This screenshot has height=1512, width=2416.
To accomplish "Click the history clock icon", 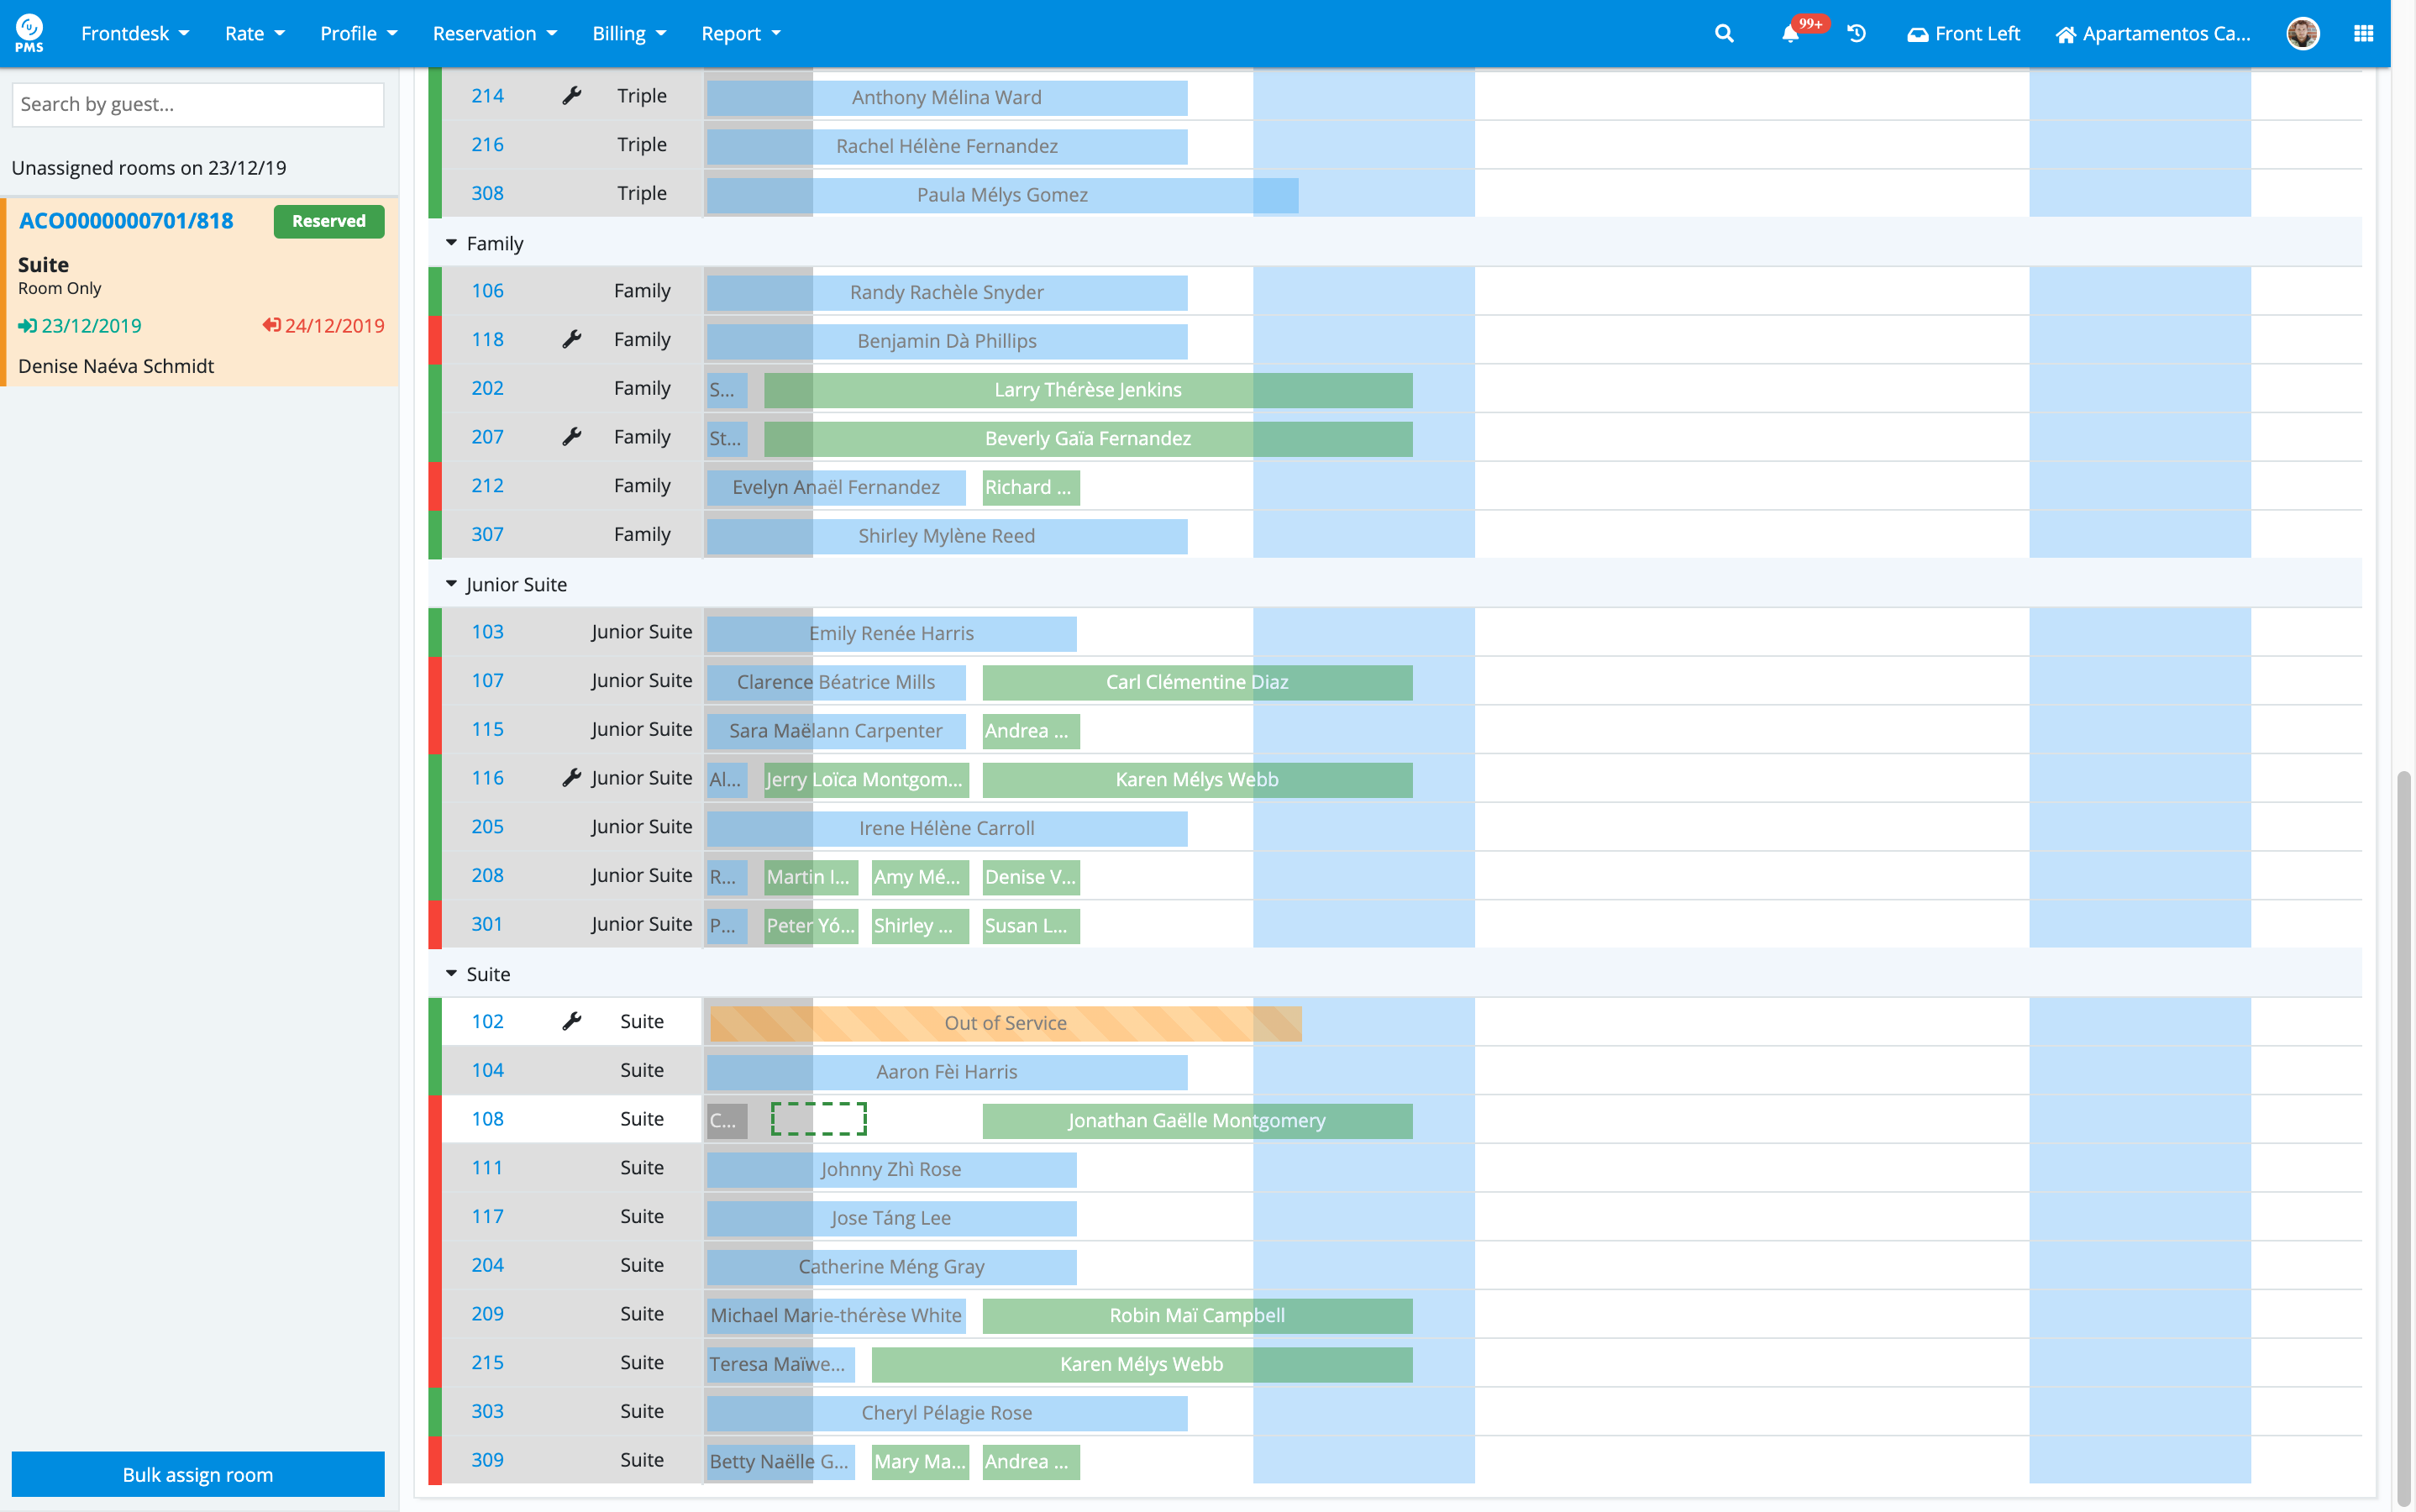I will [x=1857, y=33].
